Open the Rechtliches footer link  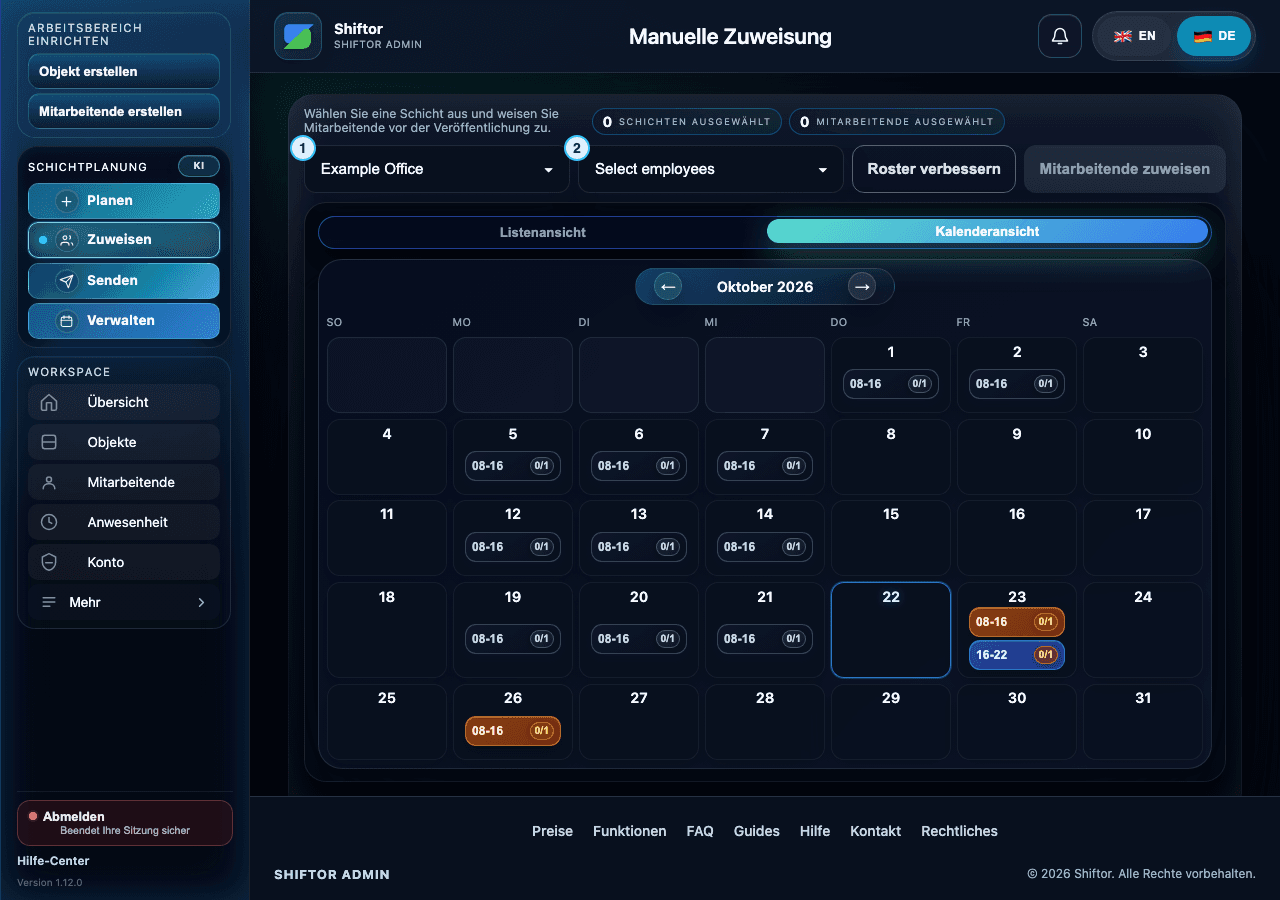[959, 831]
